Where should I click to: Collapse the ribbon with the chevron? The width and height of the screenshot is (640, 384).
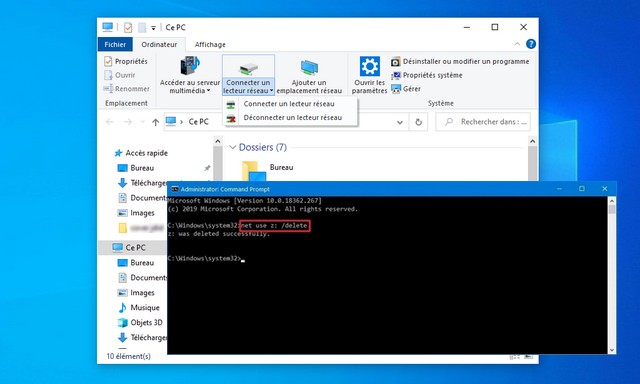pyautogui.click(x=517, y=44)
